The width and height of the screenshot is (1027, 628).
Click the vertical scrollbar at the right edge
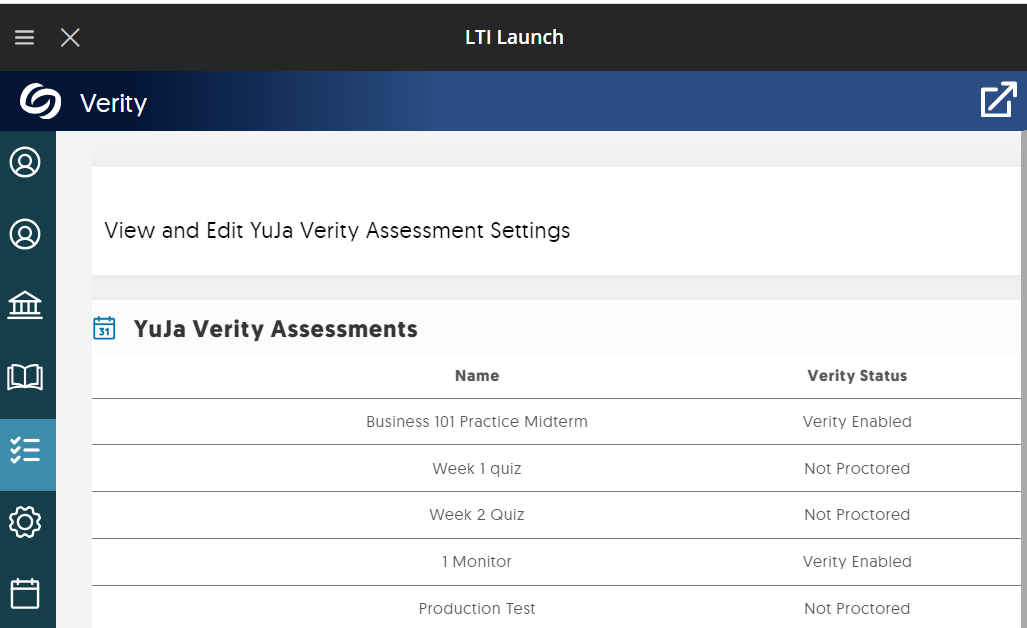[1023, 380]
